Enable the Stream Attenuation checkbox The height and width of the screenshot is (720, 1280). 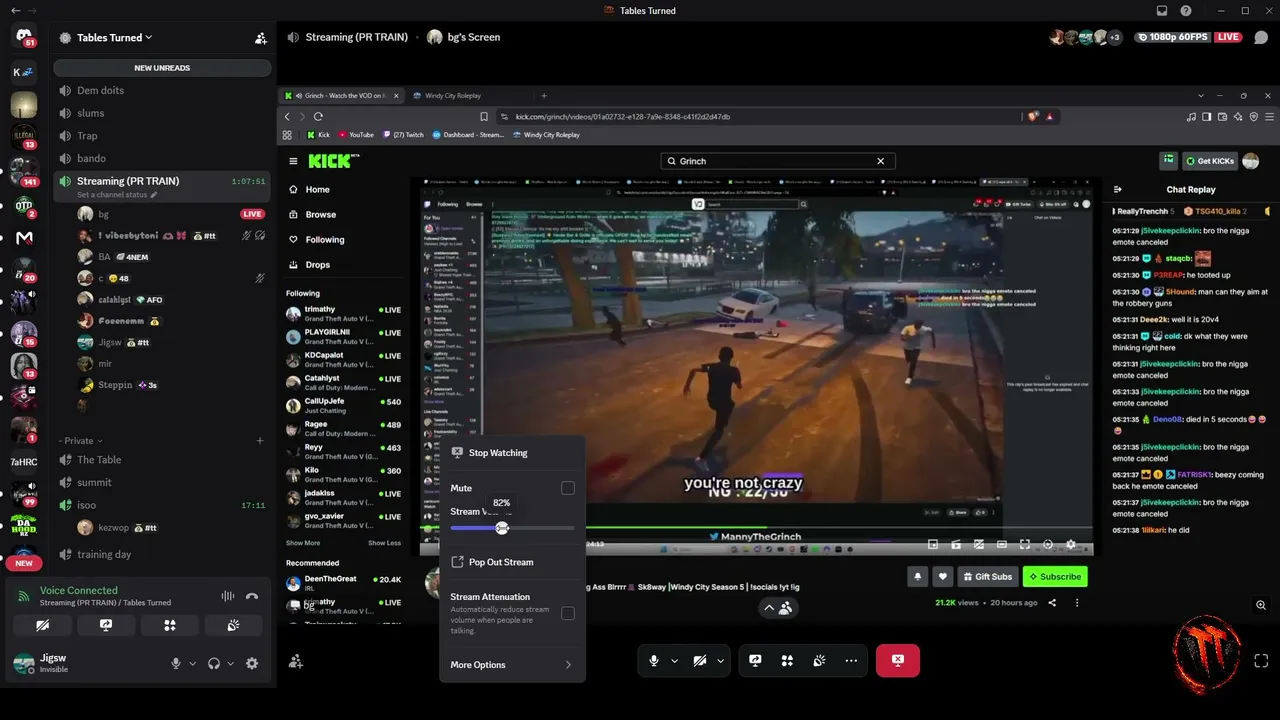coord(568,613)
